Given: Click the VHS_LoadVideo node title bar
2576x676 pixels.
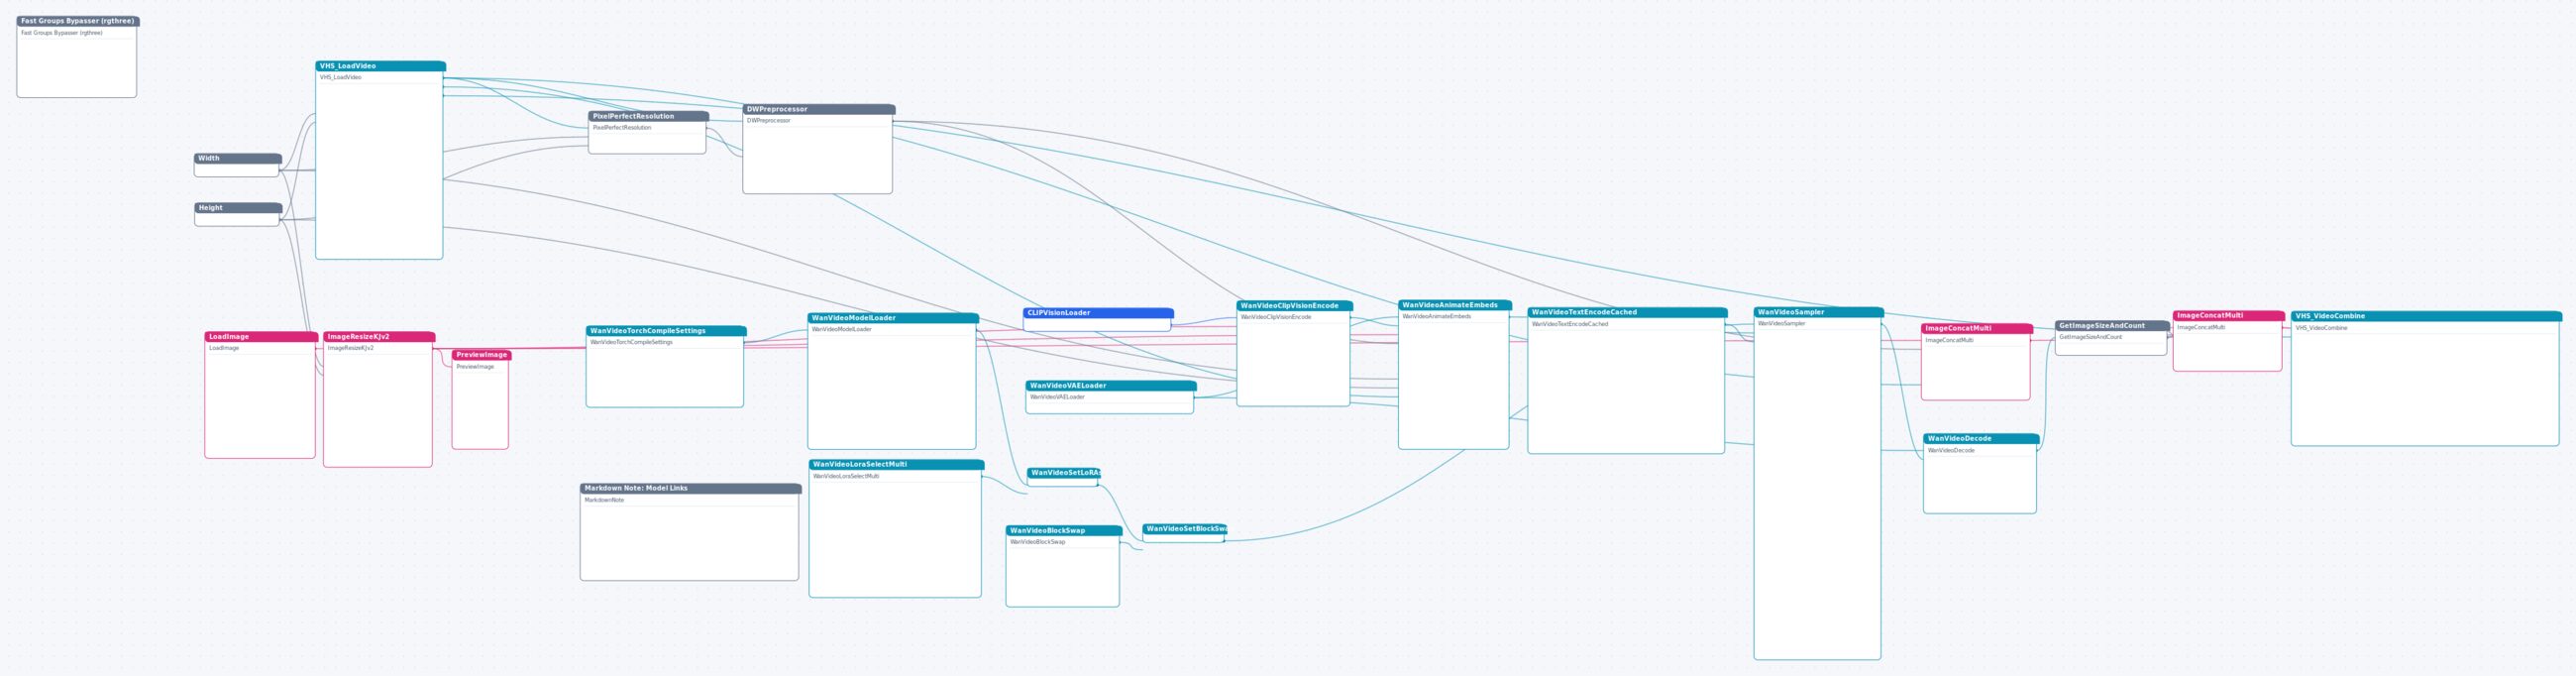Looking at the screenshot, I should [x=380, y=66].
